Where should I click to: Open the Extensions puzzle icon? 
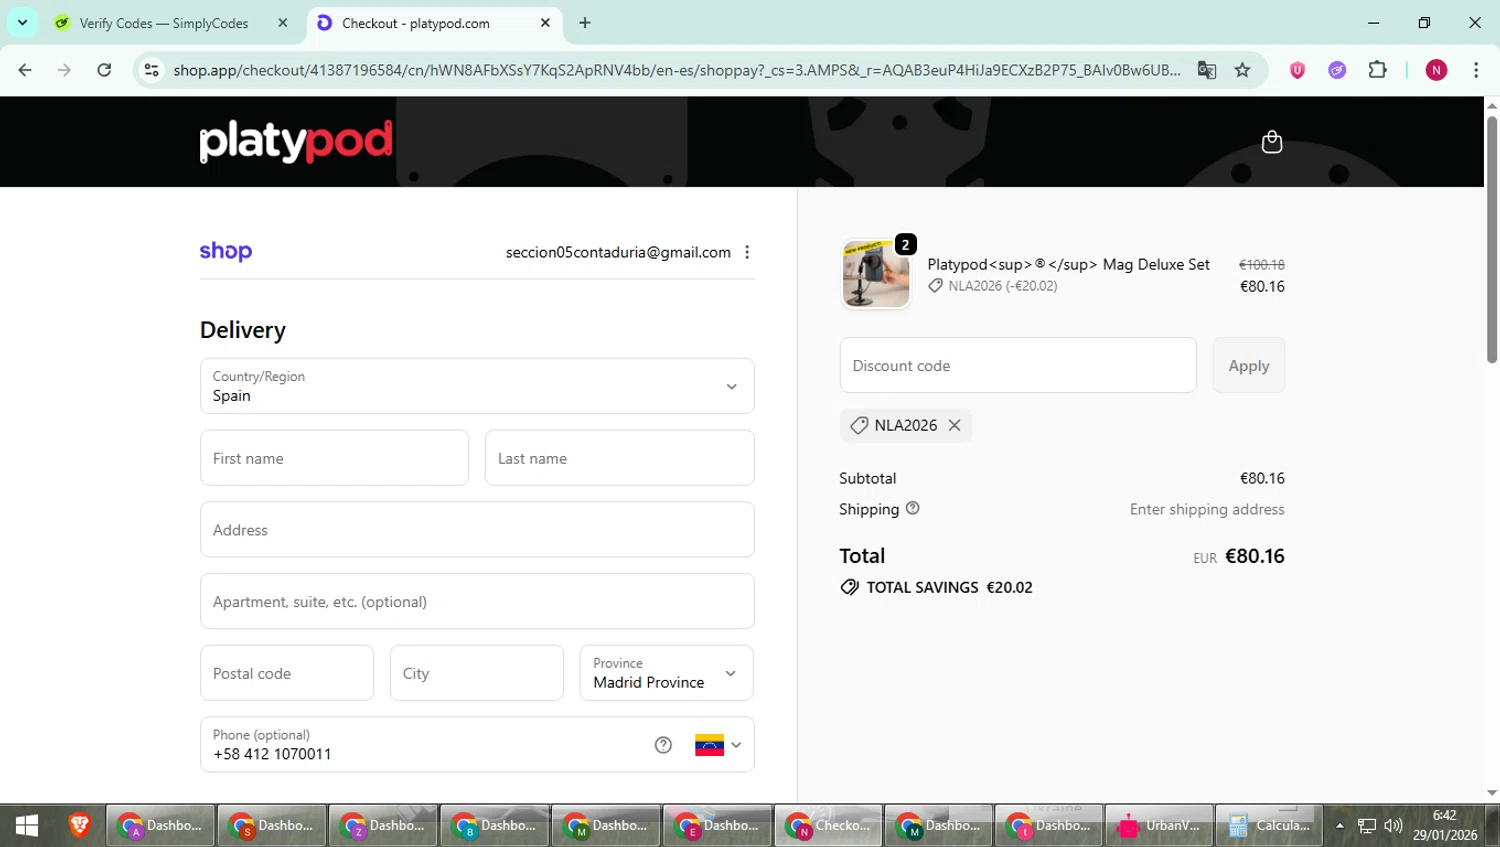(1377, 70)
